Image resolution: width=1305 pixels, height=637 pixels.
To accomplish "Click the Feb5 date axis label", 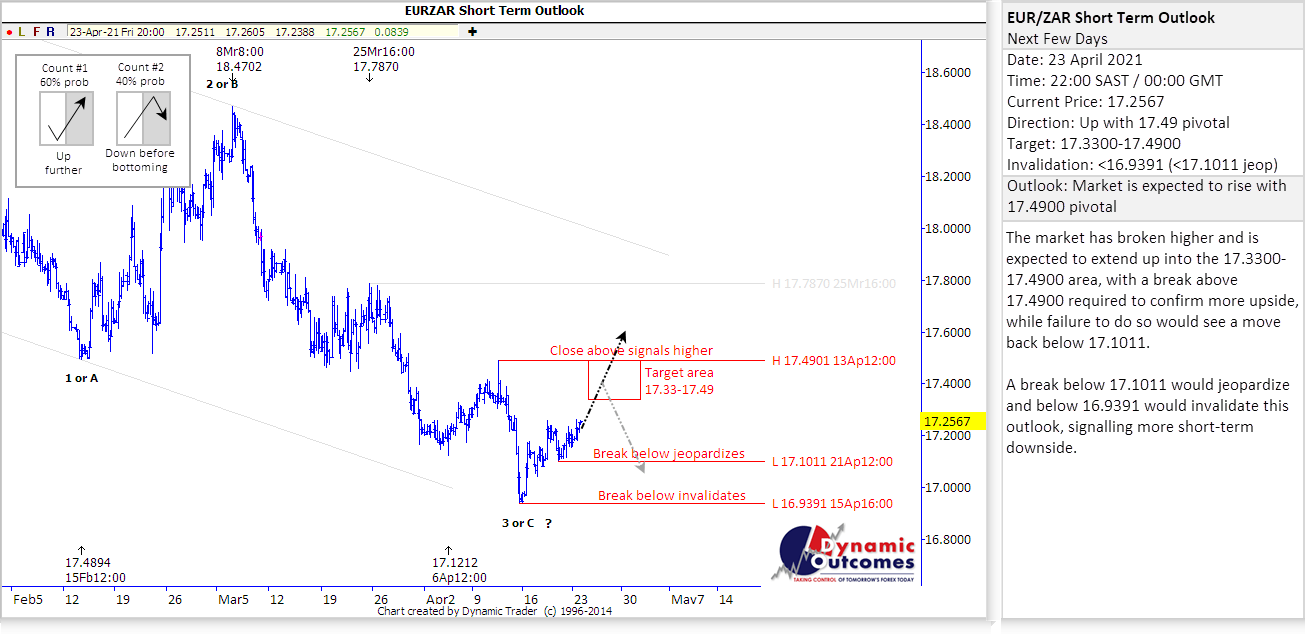I will click(x=28, y=600).
